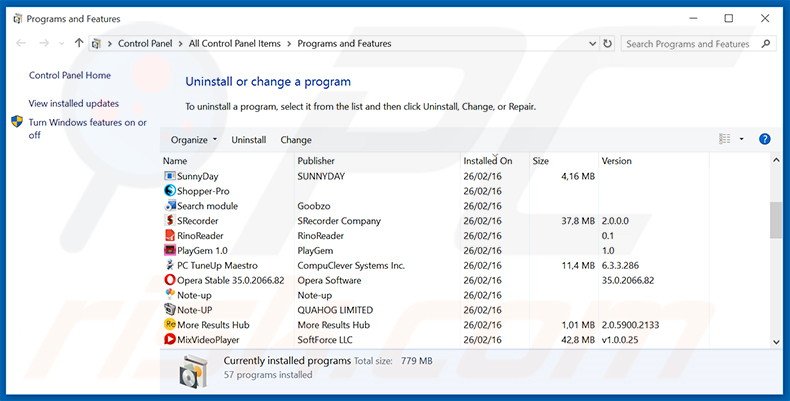Viewport: 790px width, 401px height.
Task: Click the view layout icon
Action: (725, 139)
